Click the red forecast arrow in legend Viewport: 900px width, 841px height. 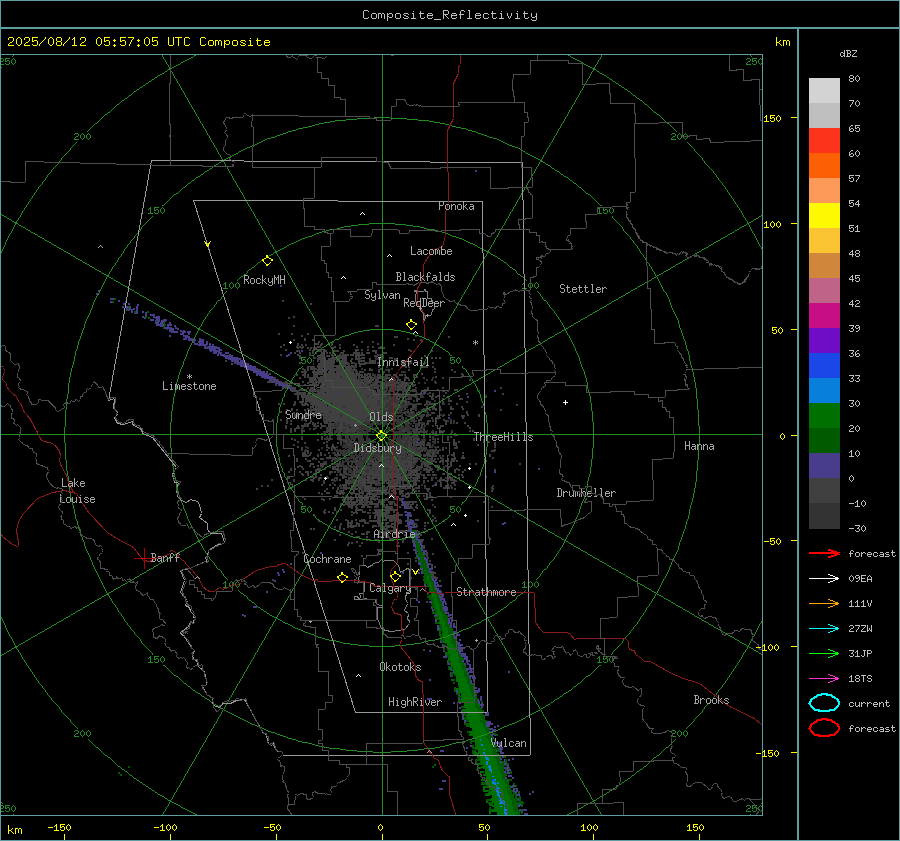click(x=824, y=553)
